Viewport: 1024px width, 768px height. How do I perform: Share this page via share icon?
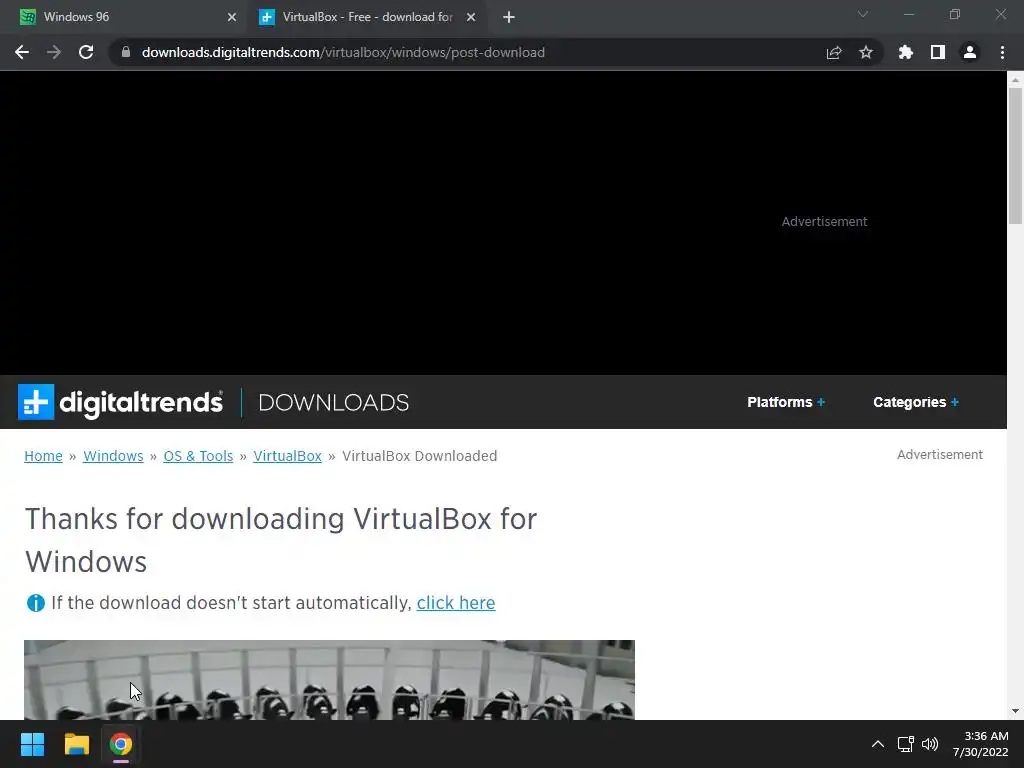tap(834, 52)
